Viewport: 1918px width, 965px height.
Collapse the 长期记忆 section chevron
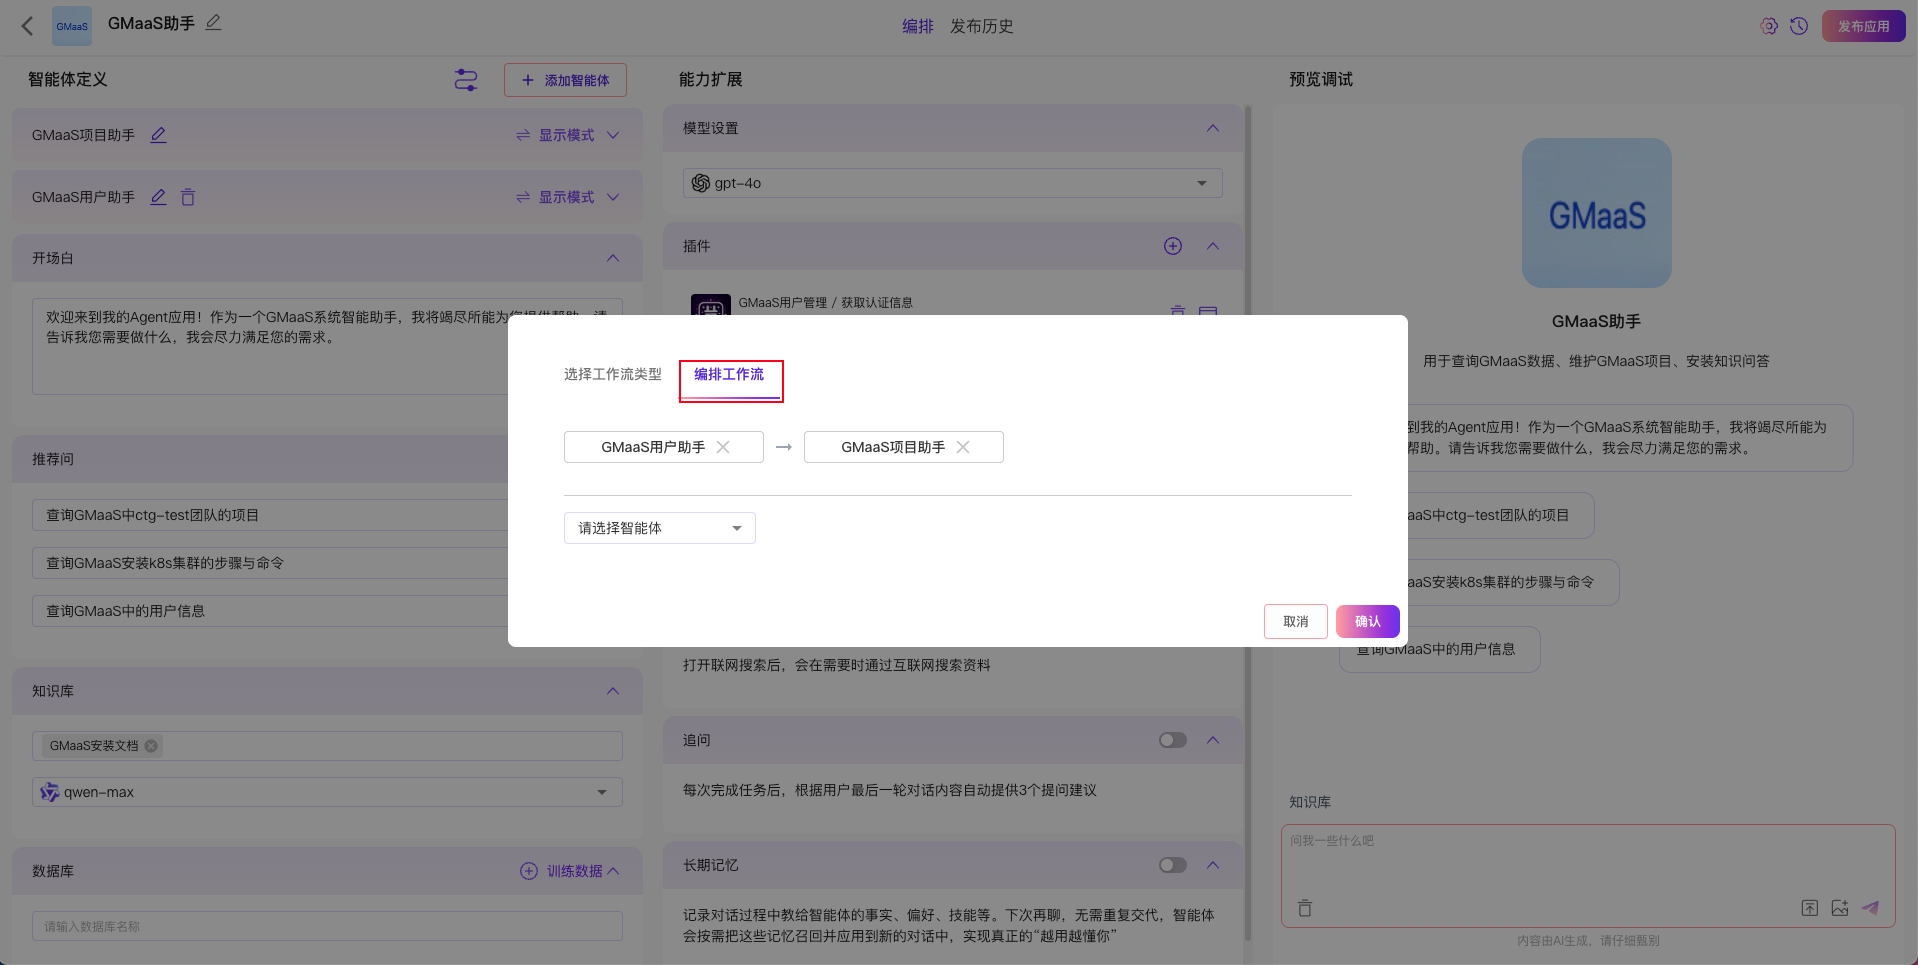[1213, 865]
